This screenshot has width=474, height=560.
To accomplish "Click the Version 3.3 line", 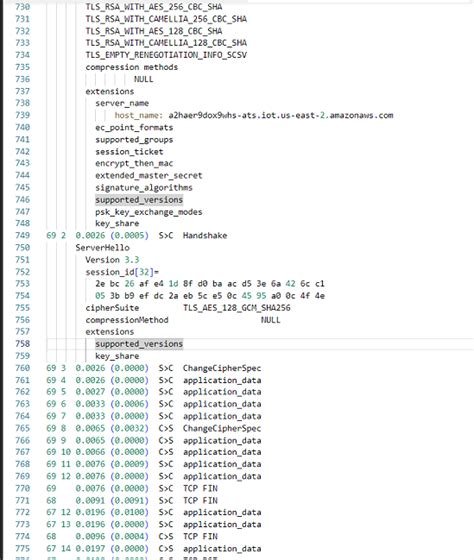I will [112, 260].
